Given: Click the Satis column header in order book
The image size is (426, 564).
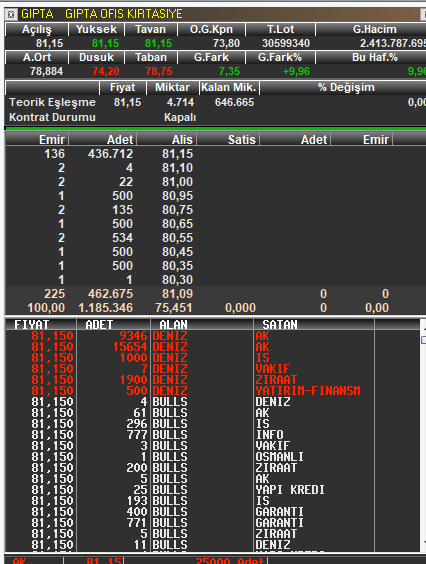Looking at the screenshot, I should (x=228, y=139).
